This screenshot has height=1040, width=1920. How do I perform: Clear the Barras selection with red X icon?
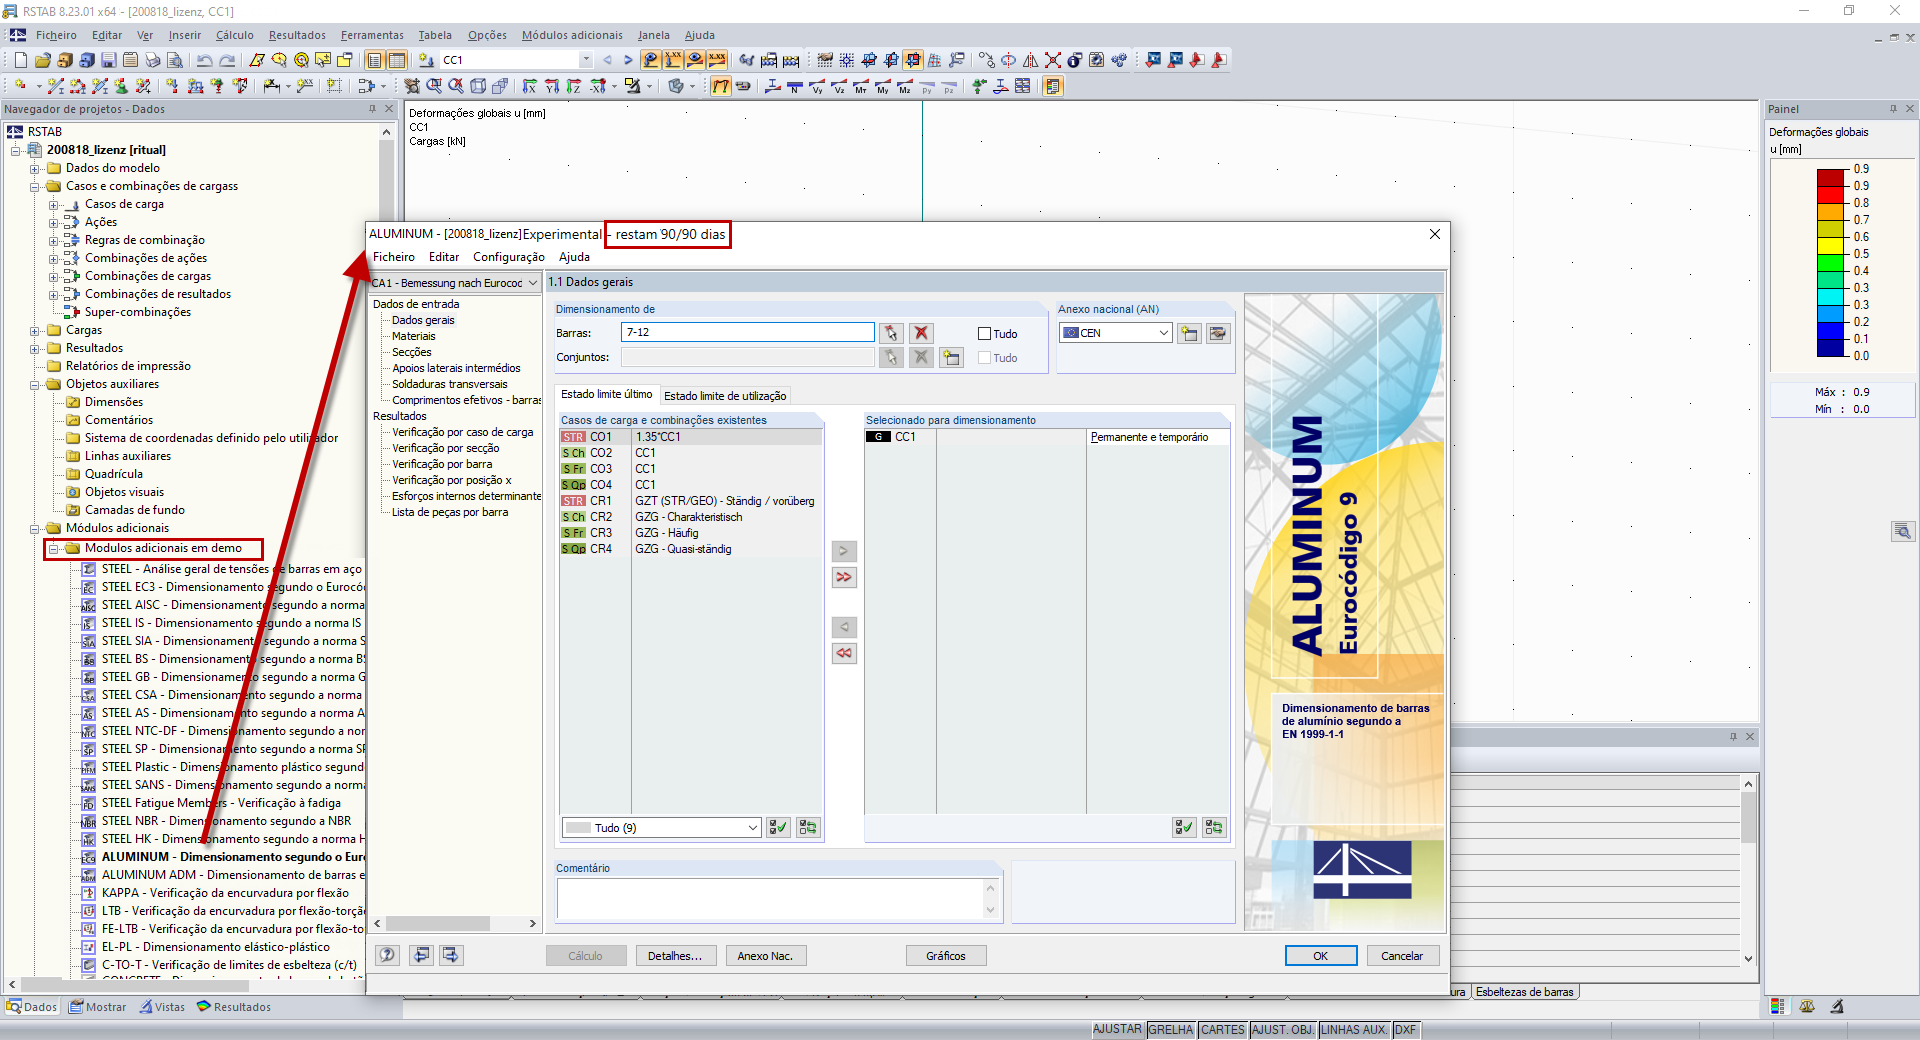point(921,333)
